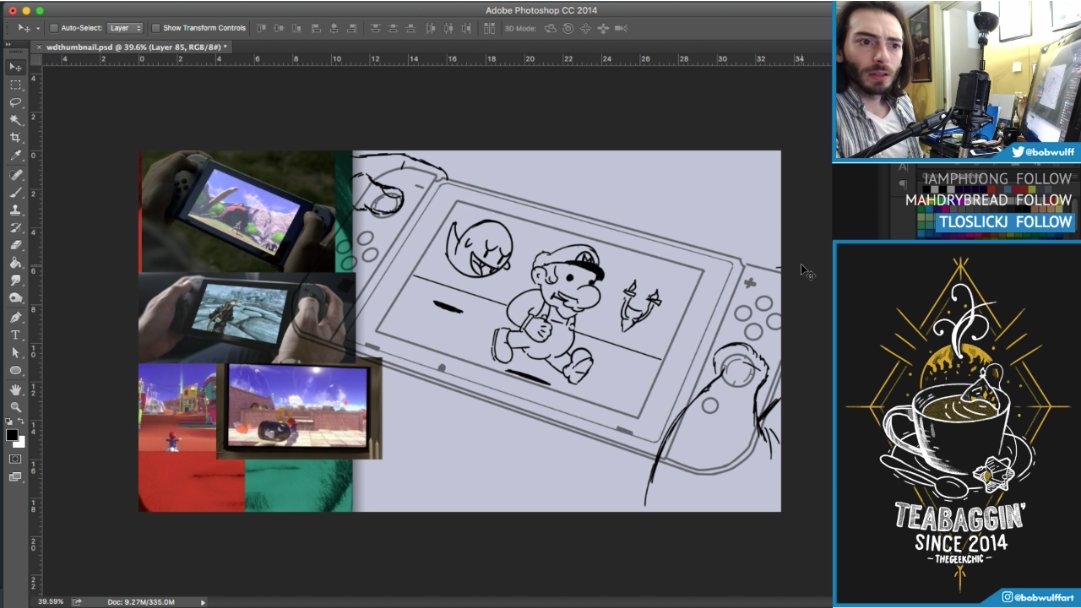Reset default foreground and background colors

[9, 421]
